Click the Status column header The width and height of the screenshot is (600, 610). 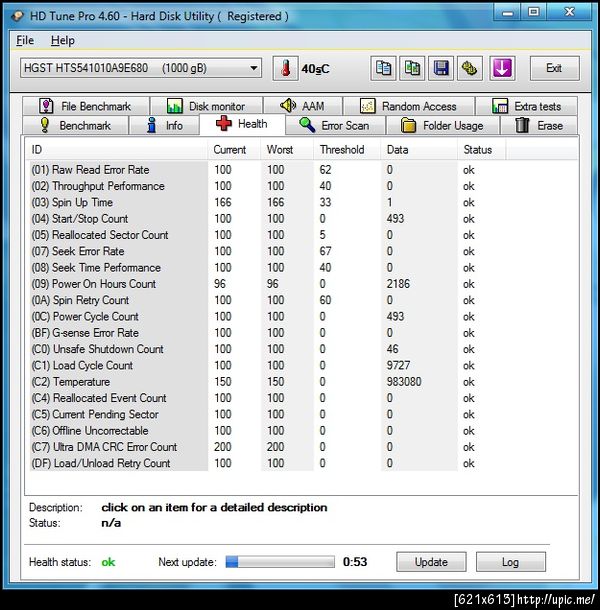(482, 149)
